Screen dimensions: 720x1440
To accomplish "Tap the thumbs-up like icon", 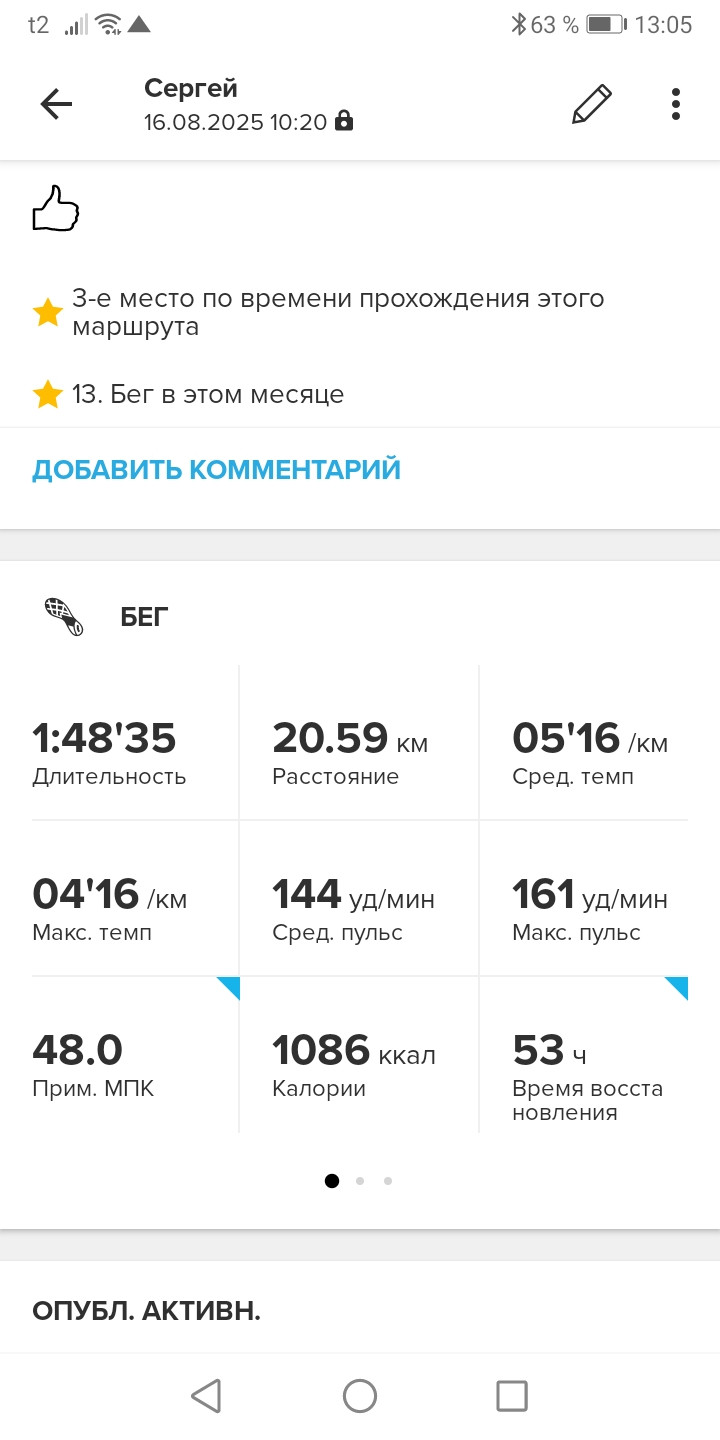I will coord(55,209).
